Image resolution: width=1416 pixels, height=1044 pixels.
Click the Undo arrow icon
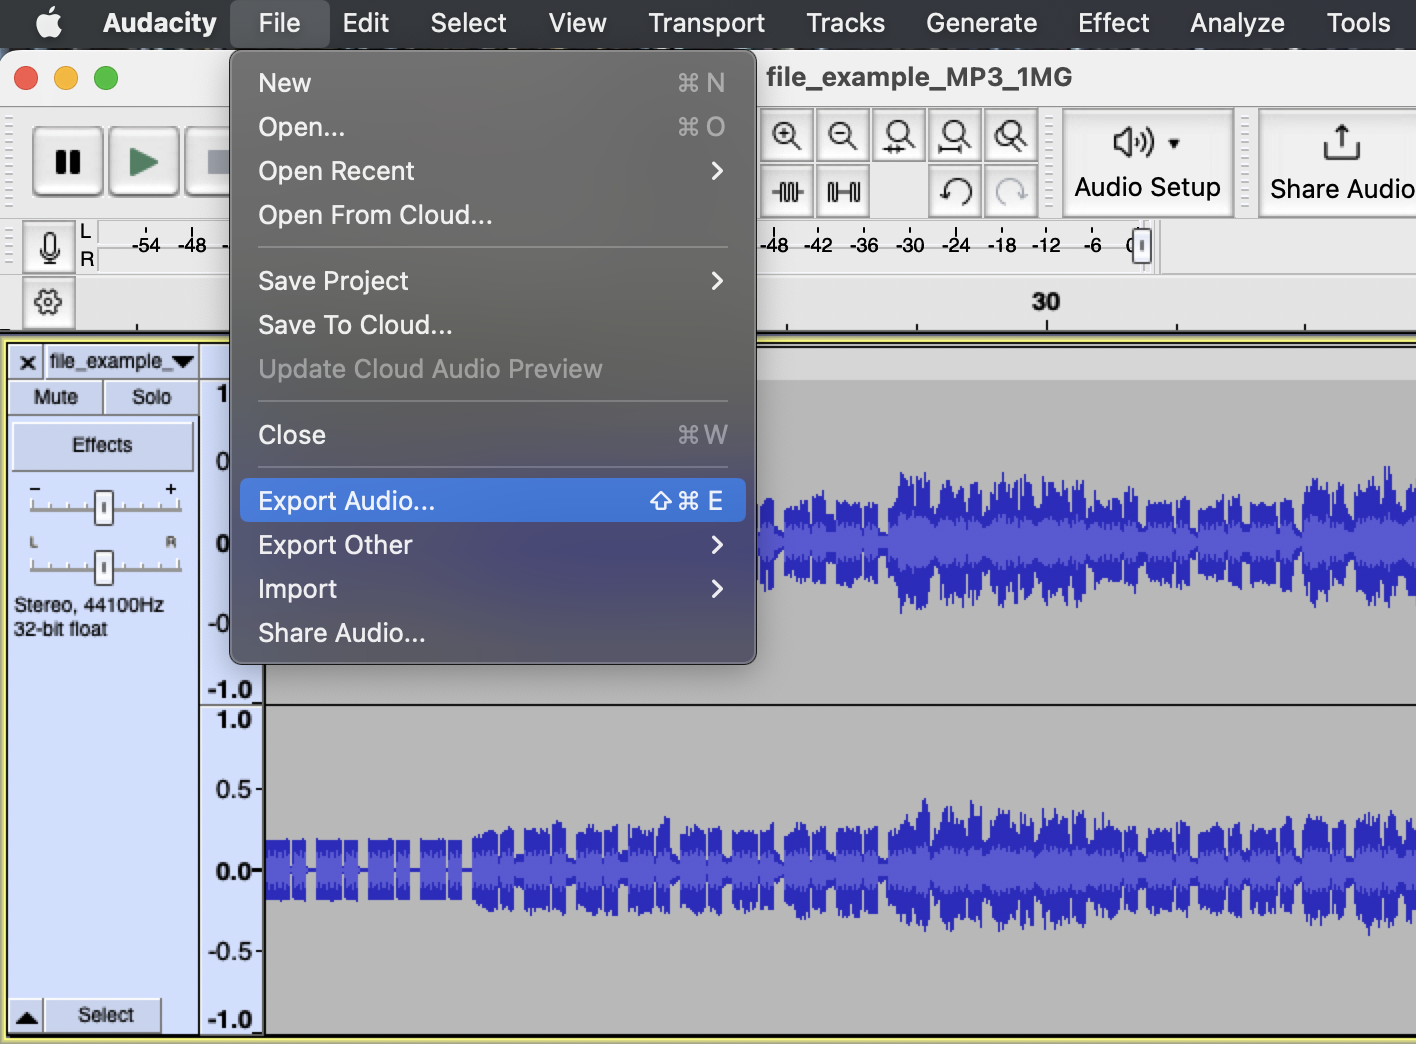coord(955,192)
